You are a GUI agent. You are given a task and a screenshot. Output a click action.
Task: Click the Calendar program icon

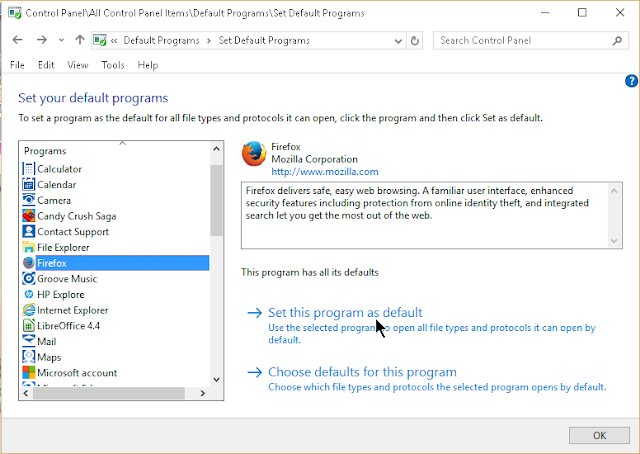pos(29,185)
